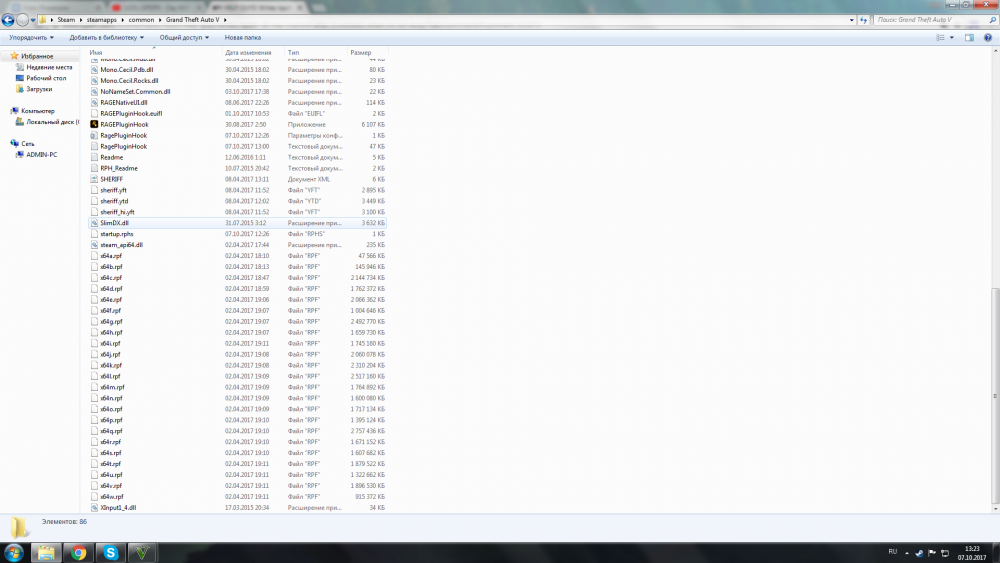Select Сеть in the navigation pane
1000x563 pixels.
pyautogui.click(x=27, y=143)
